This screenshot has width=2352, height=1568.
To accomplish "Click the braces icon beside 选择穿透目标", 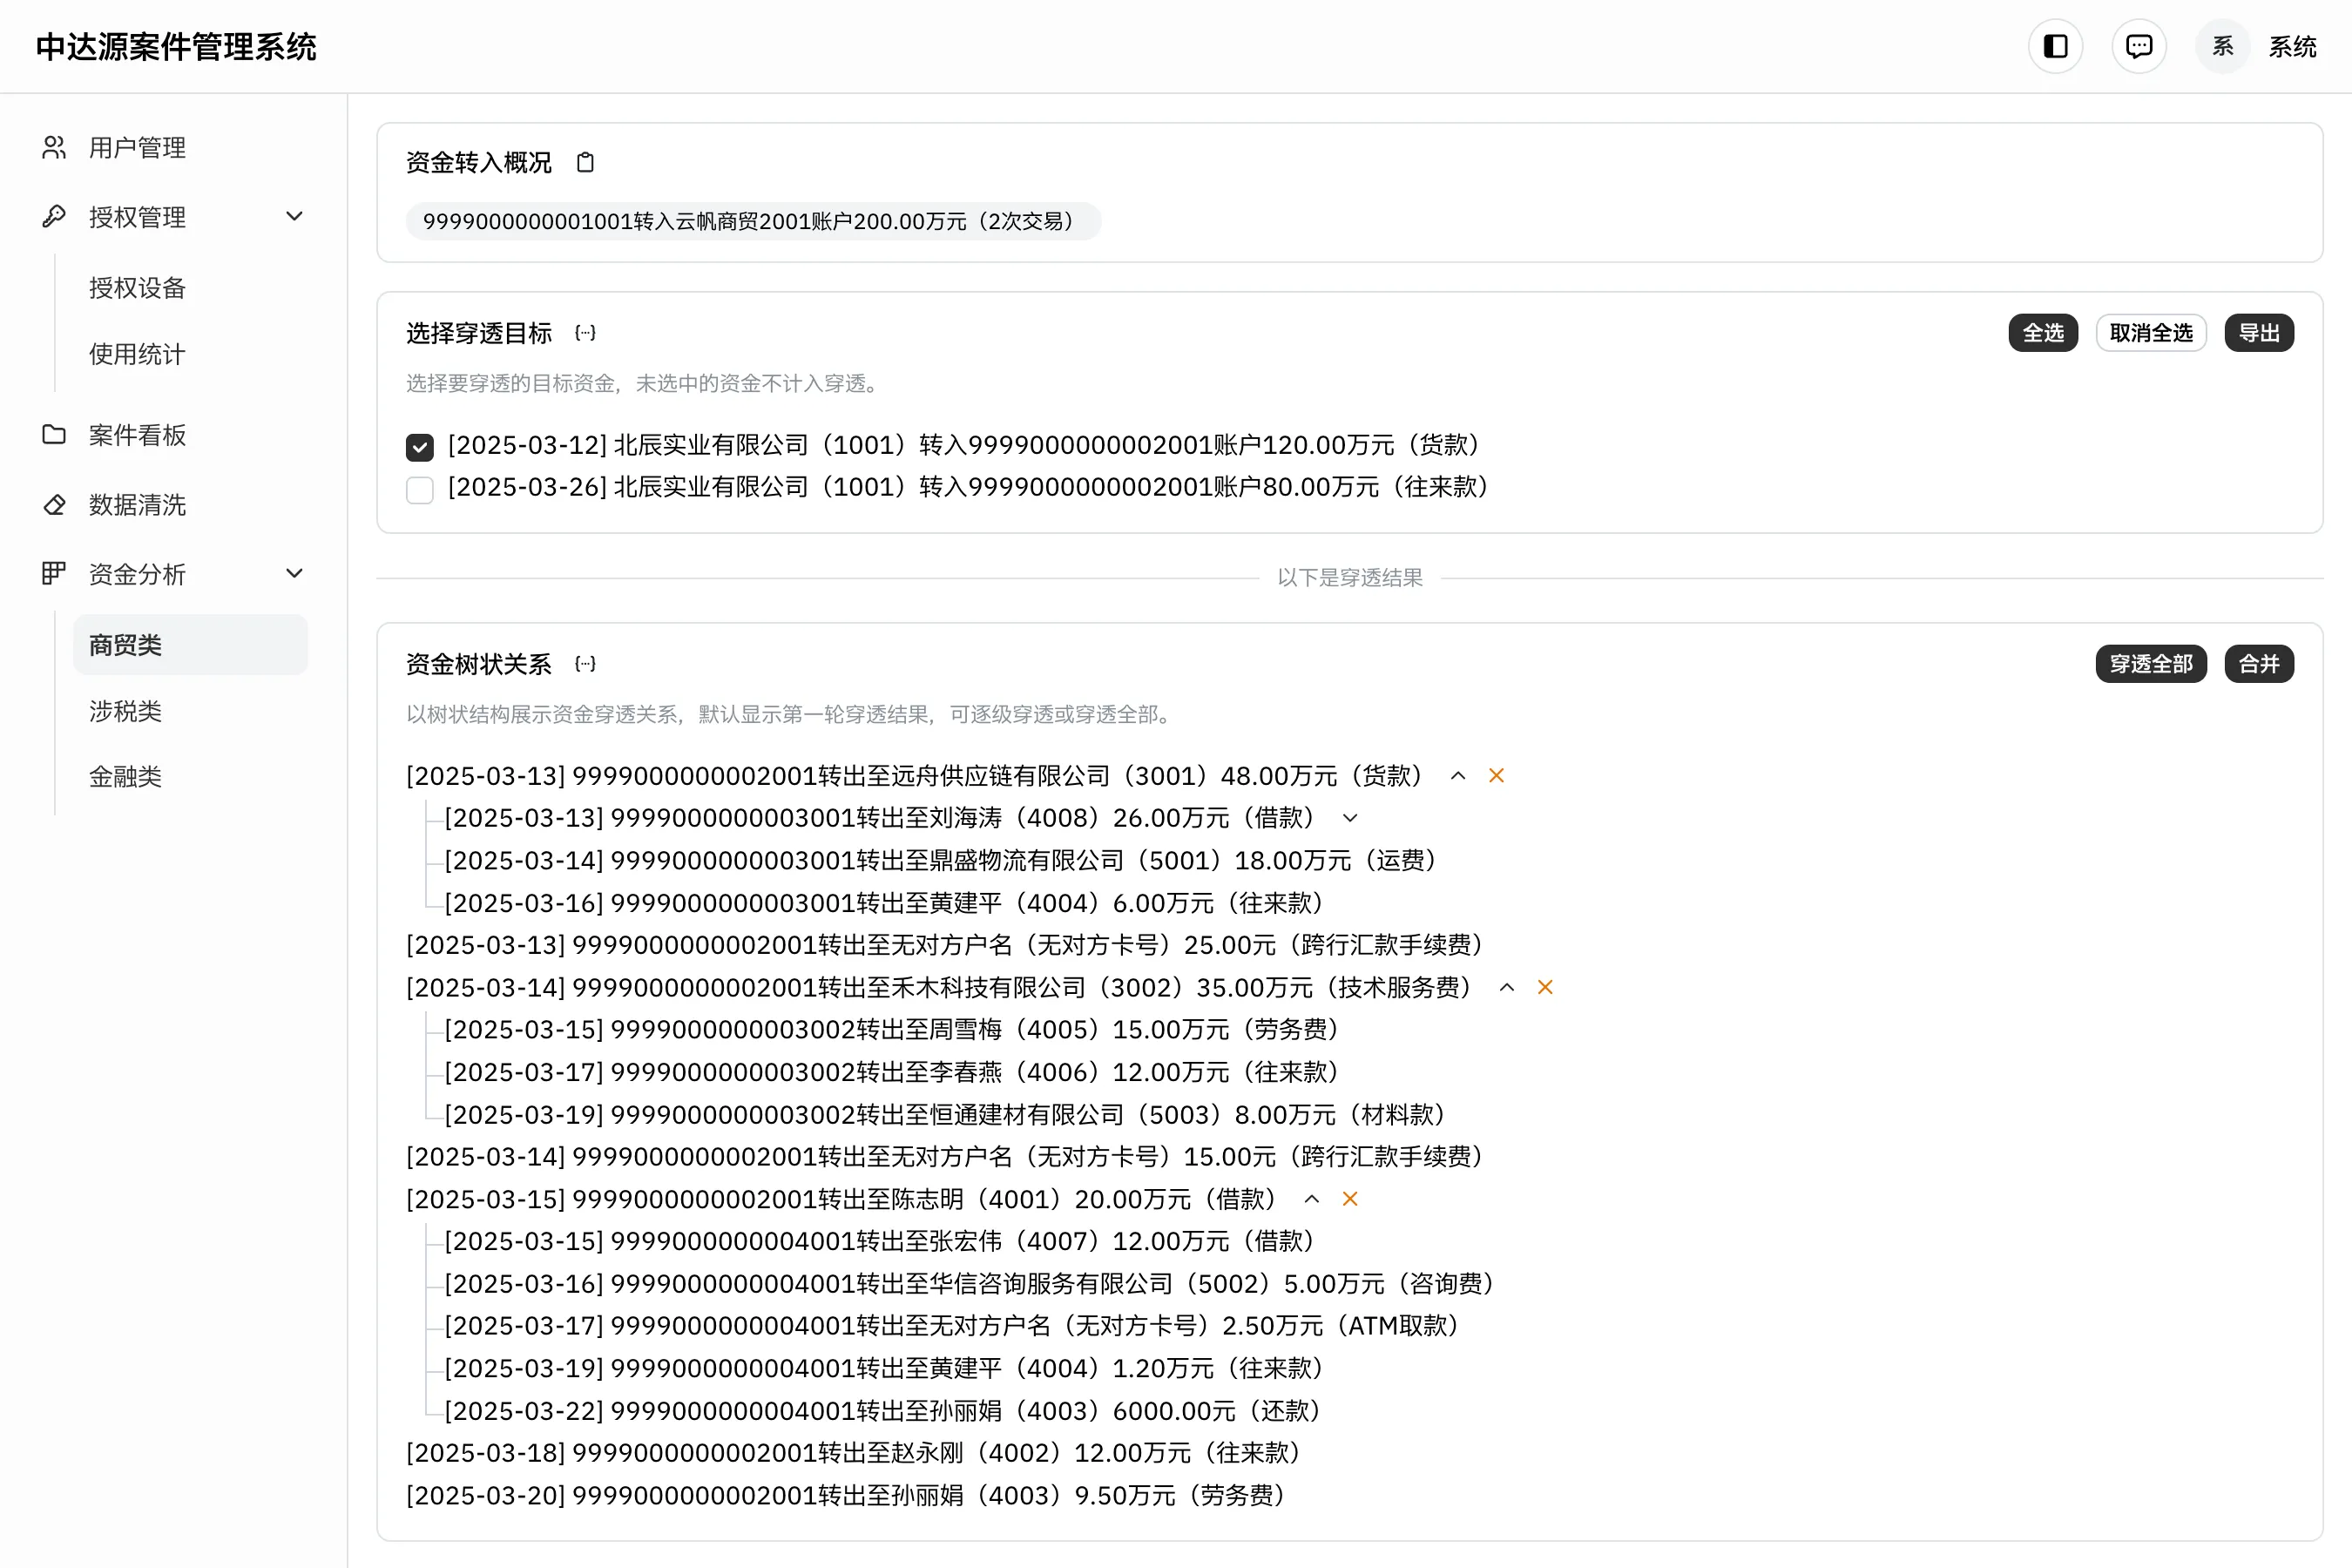I will [x=586, y=333].
